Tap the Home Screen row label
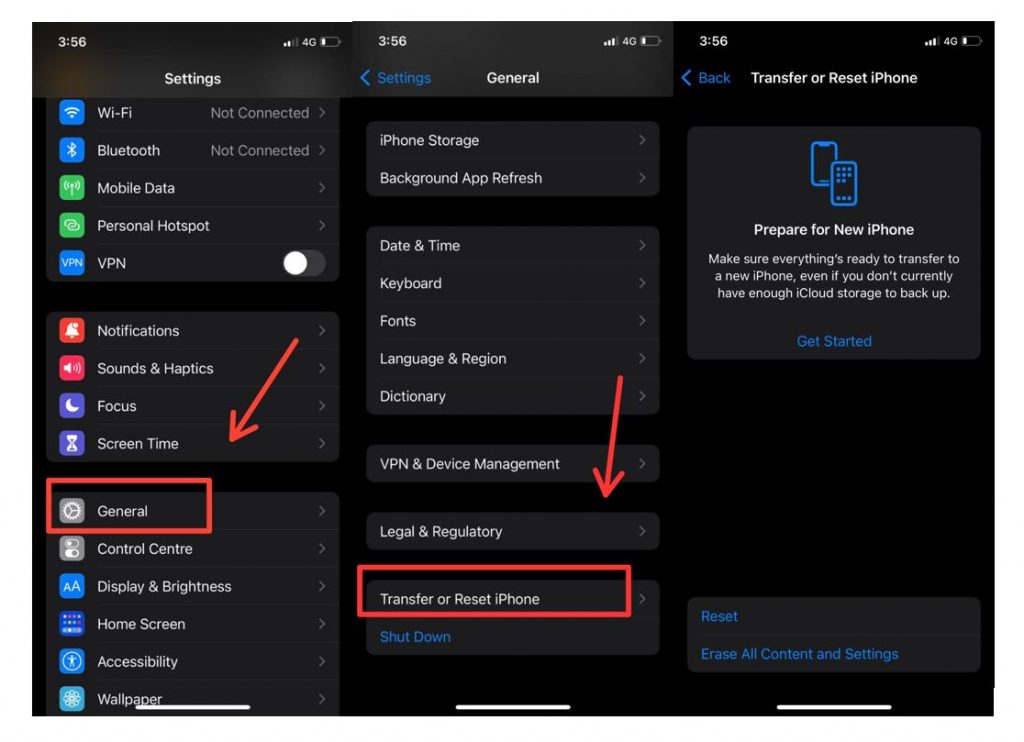 (141, 624)
